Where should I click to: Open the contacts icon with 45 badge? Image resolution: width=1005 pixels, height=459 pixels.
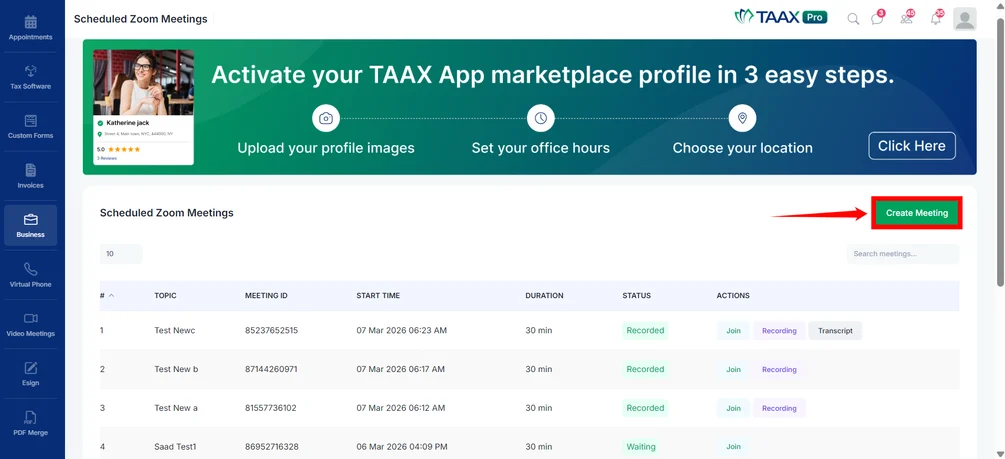point(906,19)
